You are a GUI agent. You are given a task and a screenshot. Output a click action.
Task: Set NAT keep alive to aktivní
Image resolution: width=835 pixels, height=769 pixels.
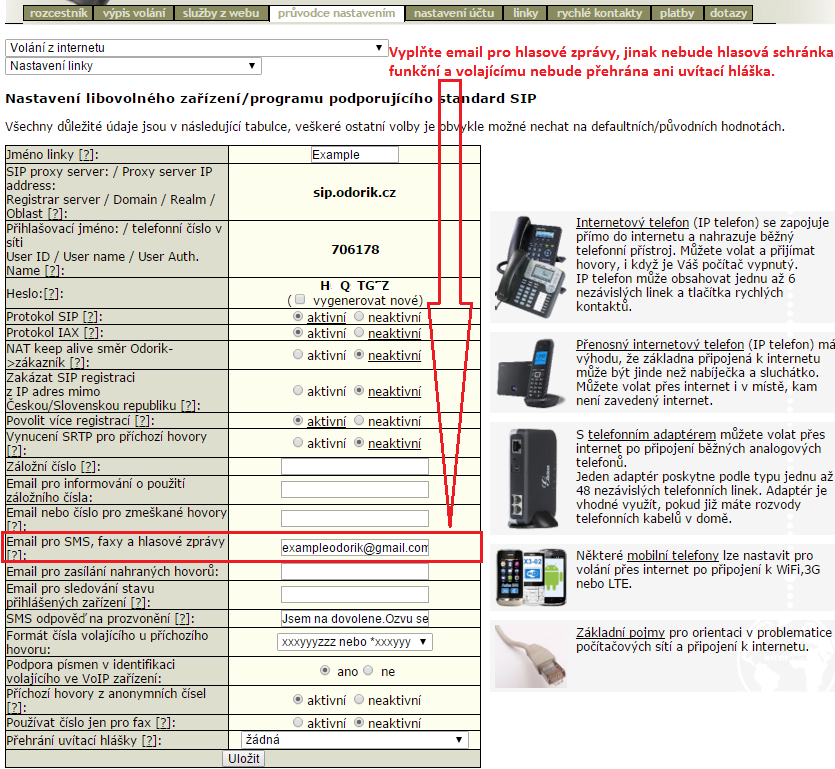[298, 355]
